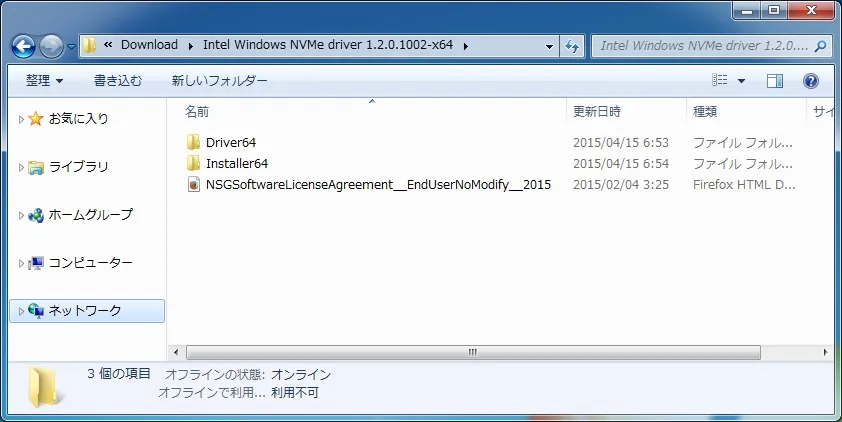Select ホームグループ in the navigation pane
The image size is (842, 422).
click(x=90, y=214)
